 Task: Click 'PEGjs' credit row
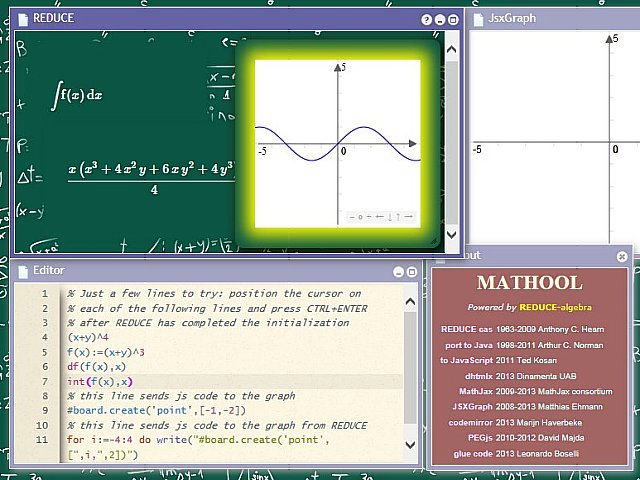coord(526,438)
